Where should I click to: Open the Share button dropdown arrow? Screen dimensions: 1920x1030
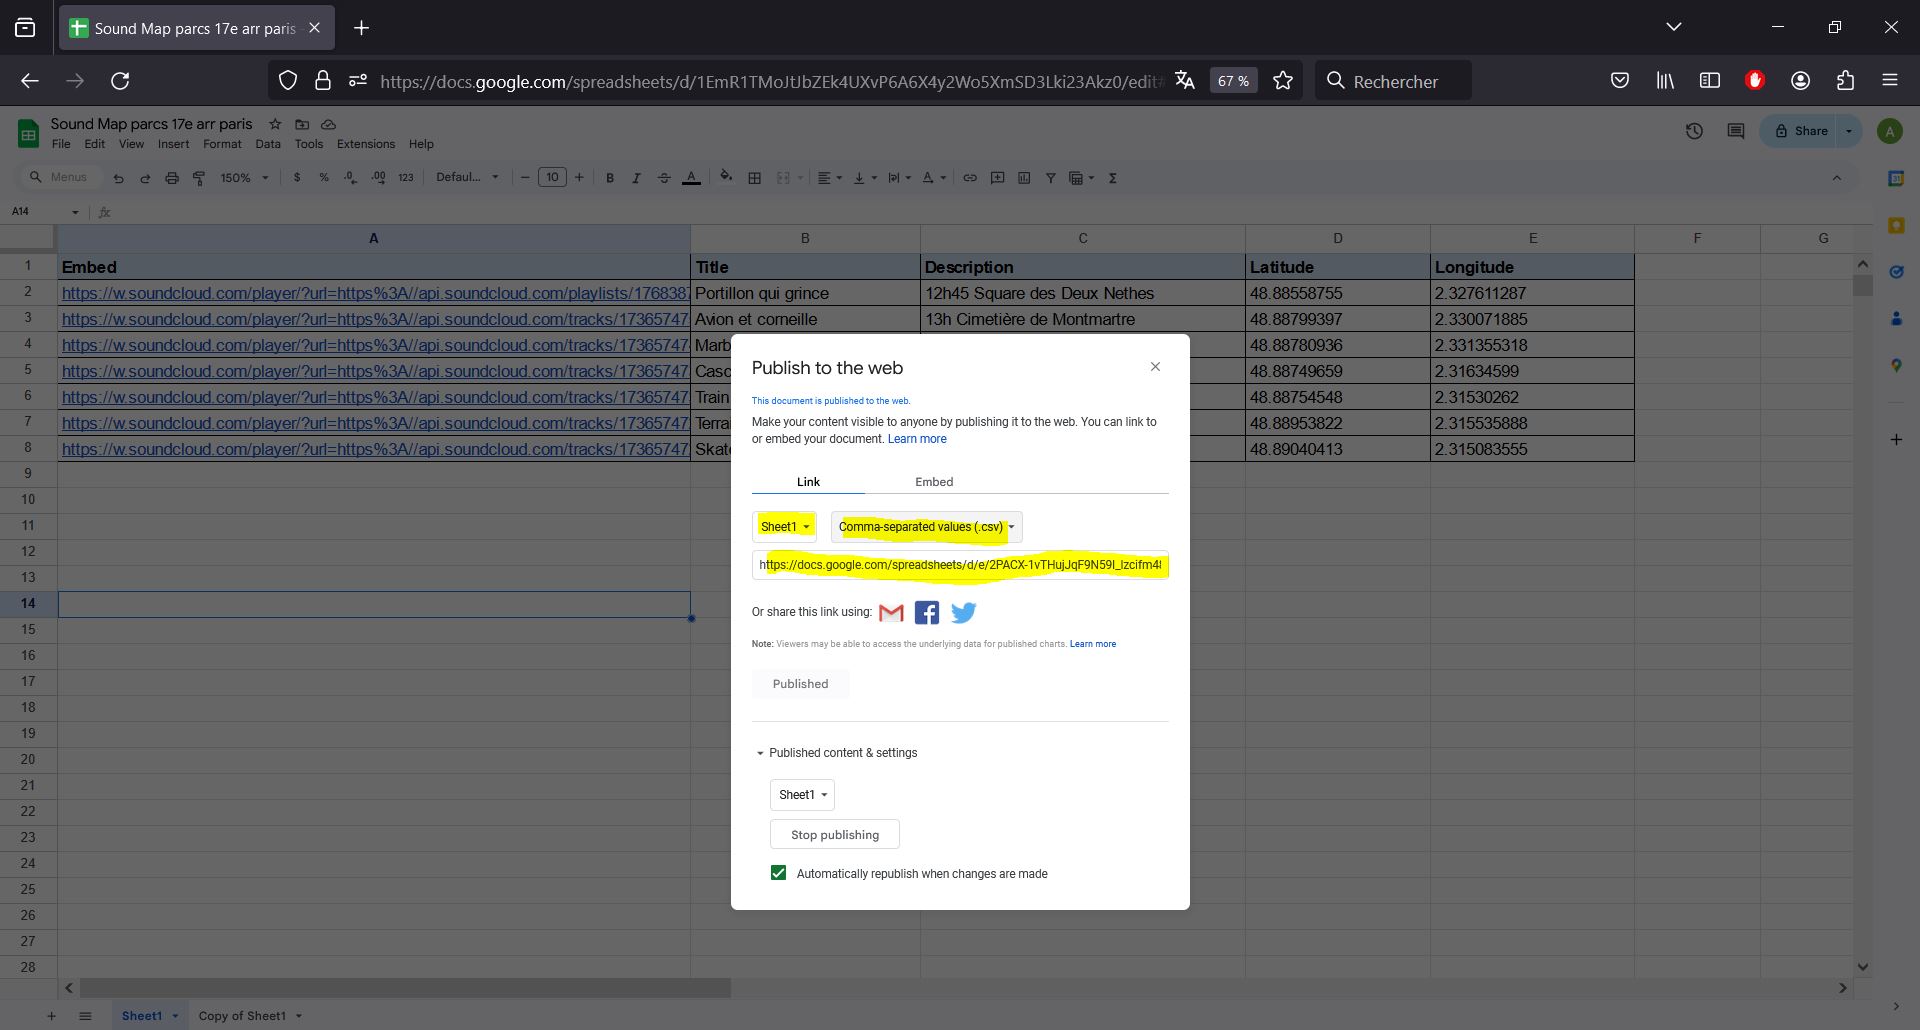pos(1849,131)
